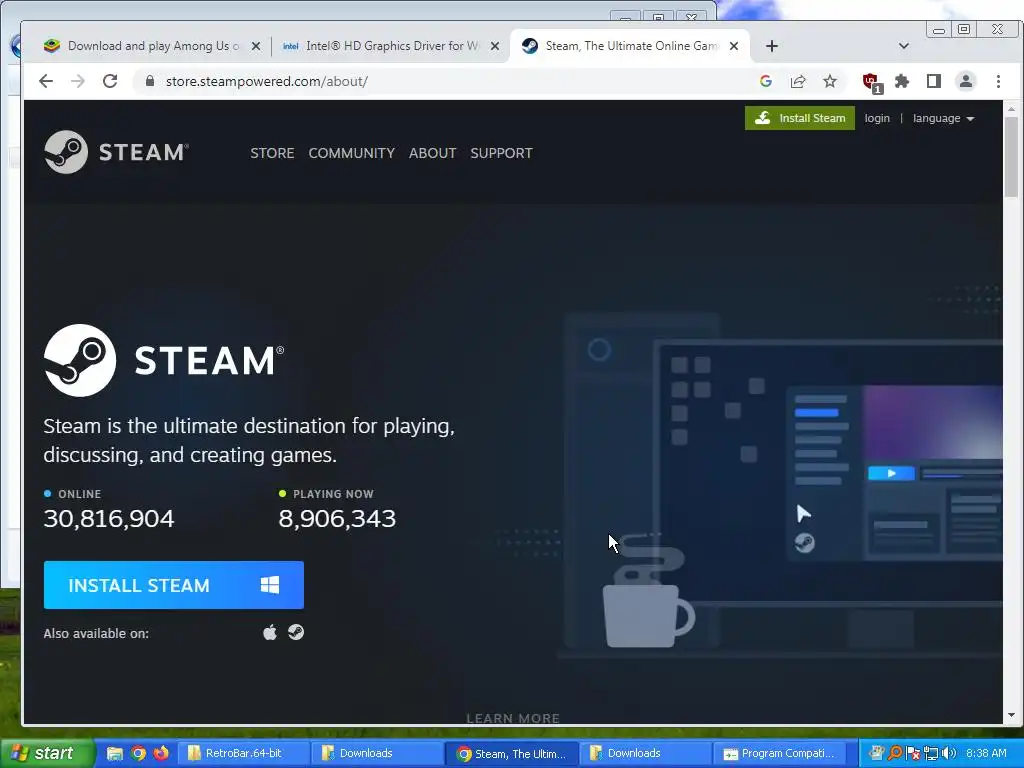Click the network tray icon
Viewport: 1024px width, 768px height.
(x=931, y=754)
